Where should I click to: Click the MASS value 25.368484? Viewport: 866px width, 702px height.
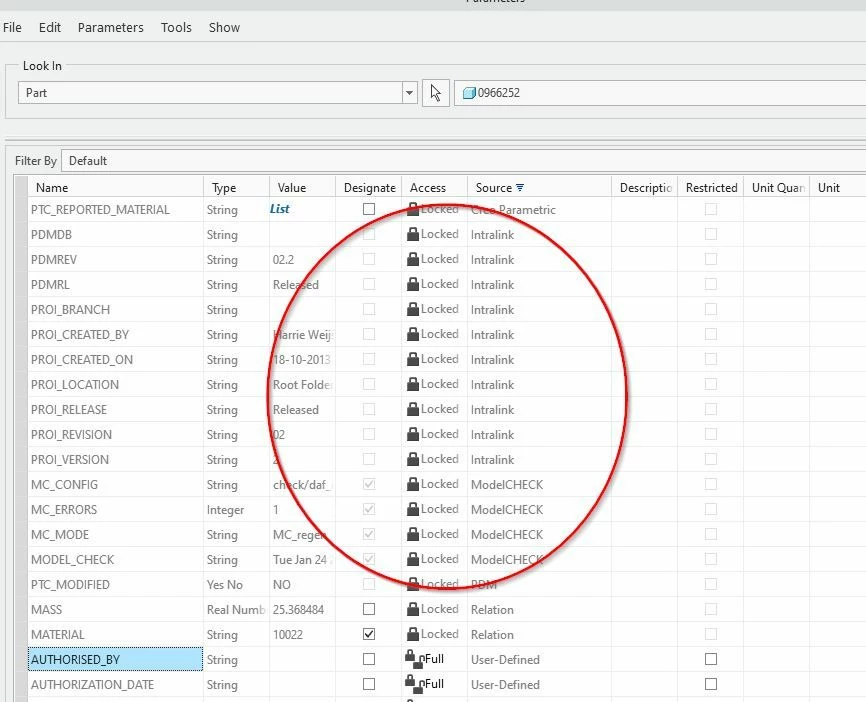298,610
